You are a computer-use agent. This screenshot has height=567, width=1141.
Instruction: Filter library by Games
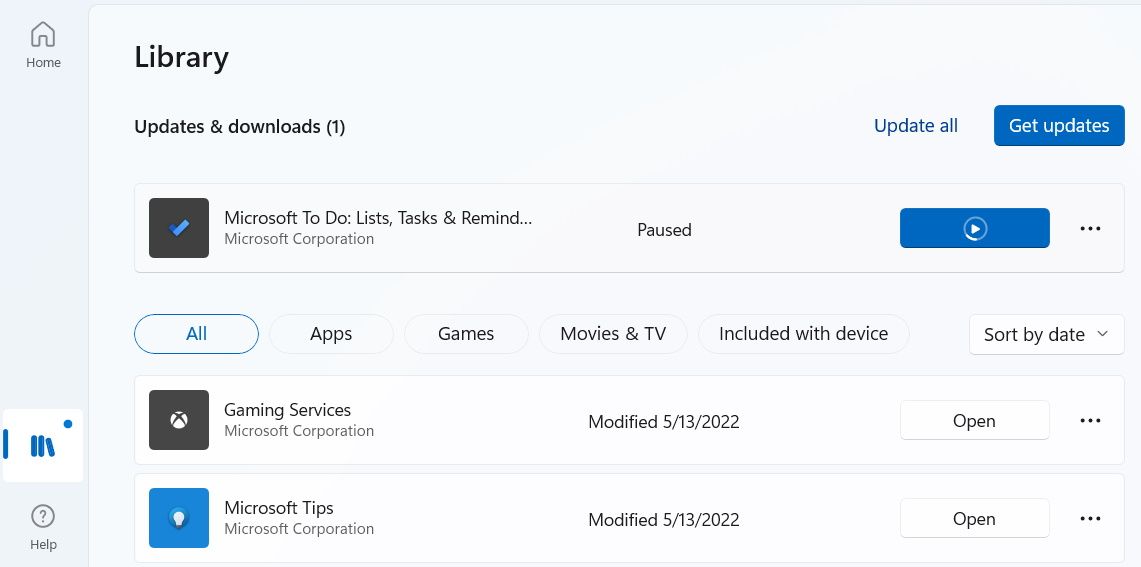click(x=466, y=334)
